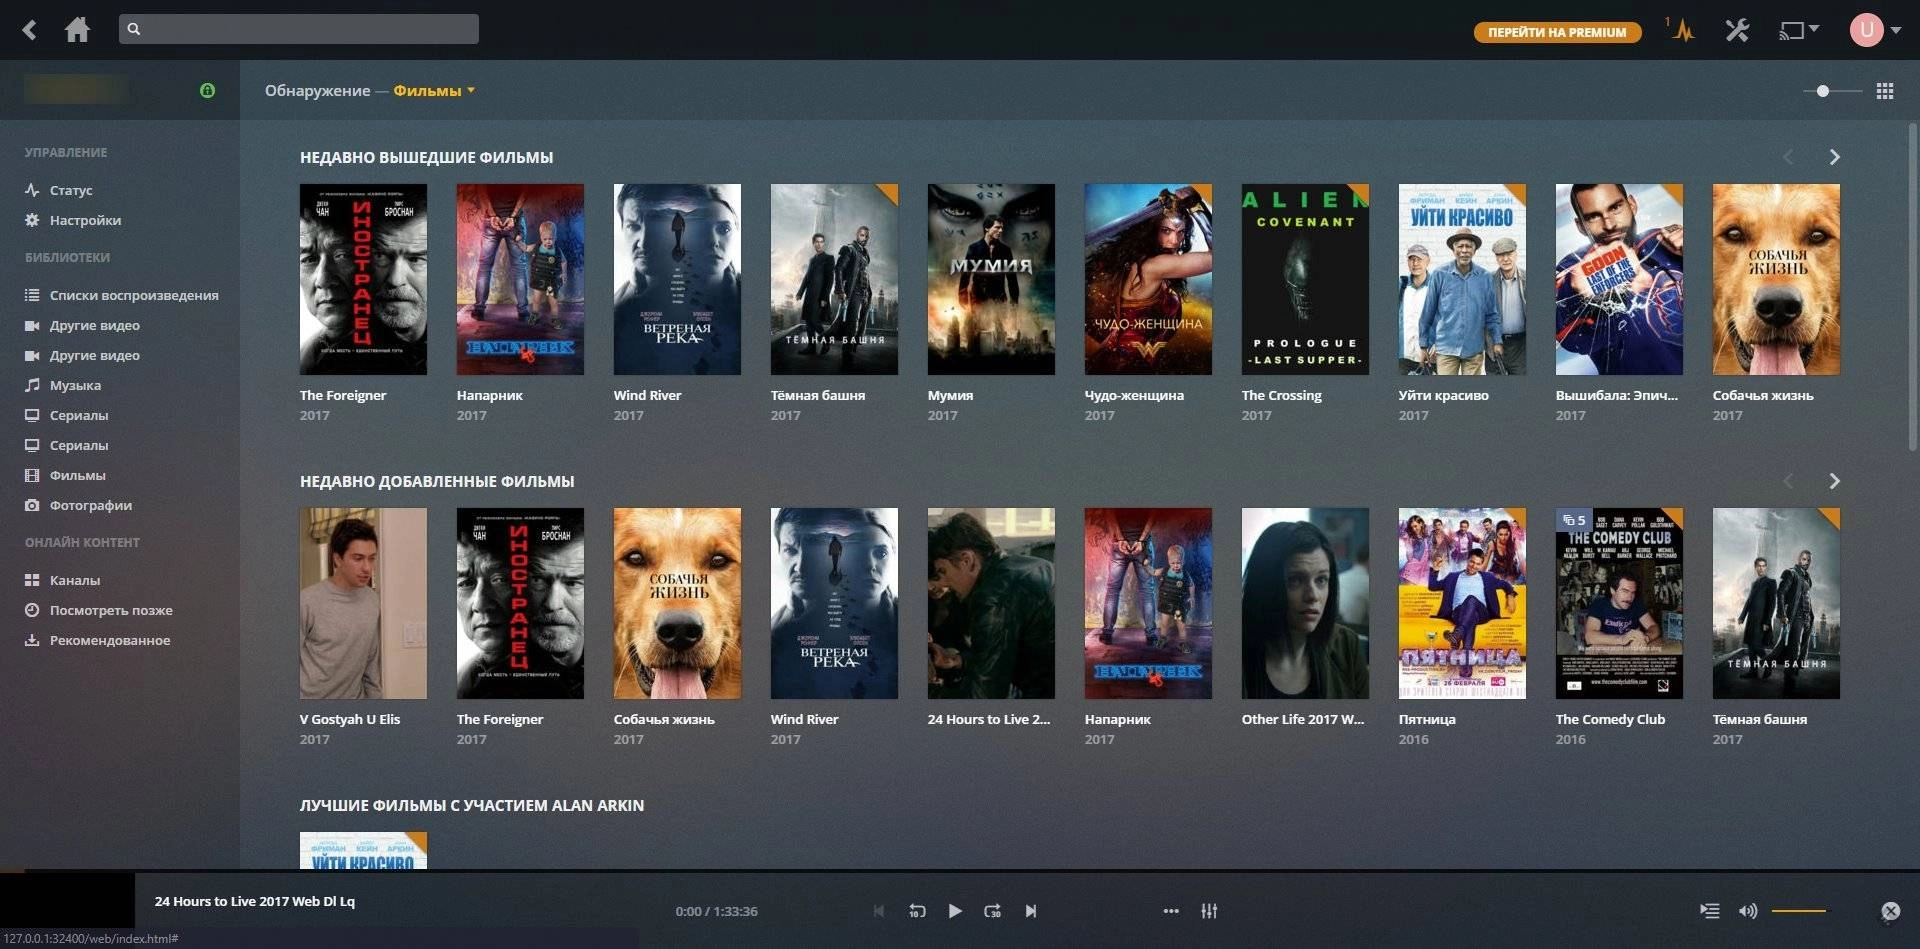This screenshot has width=1920, height=949.
Task: Open the activity alerts icon
Action: click(1683, 30)
